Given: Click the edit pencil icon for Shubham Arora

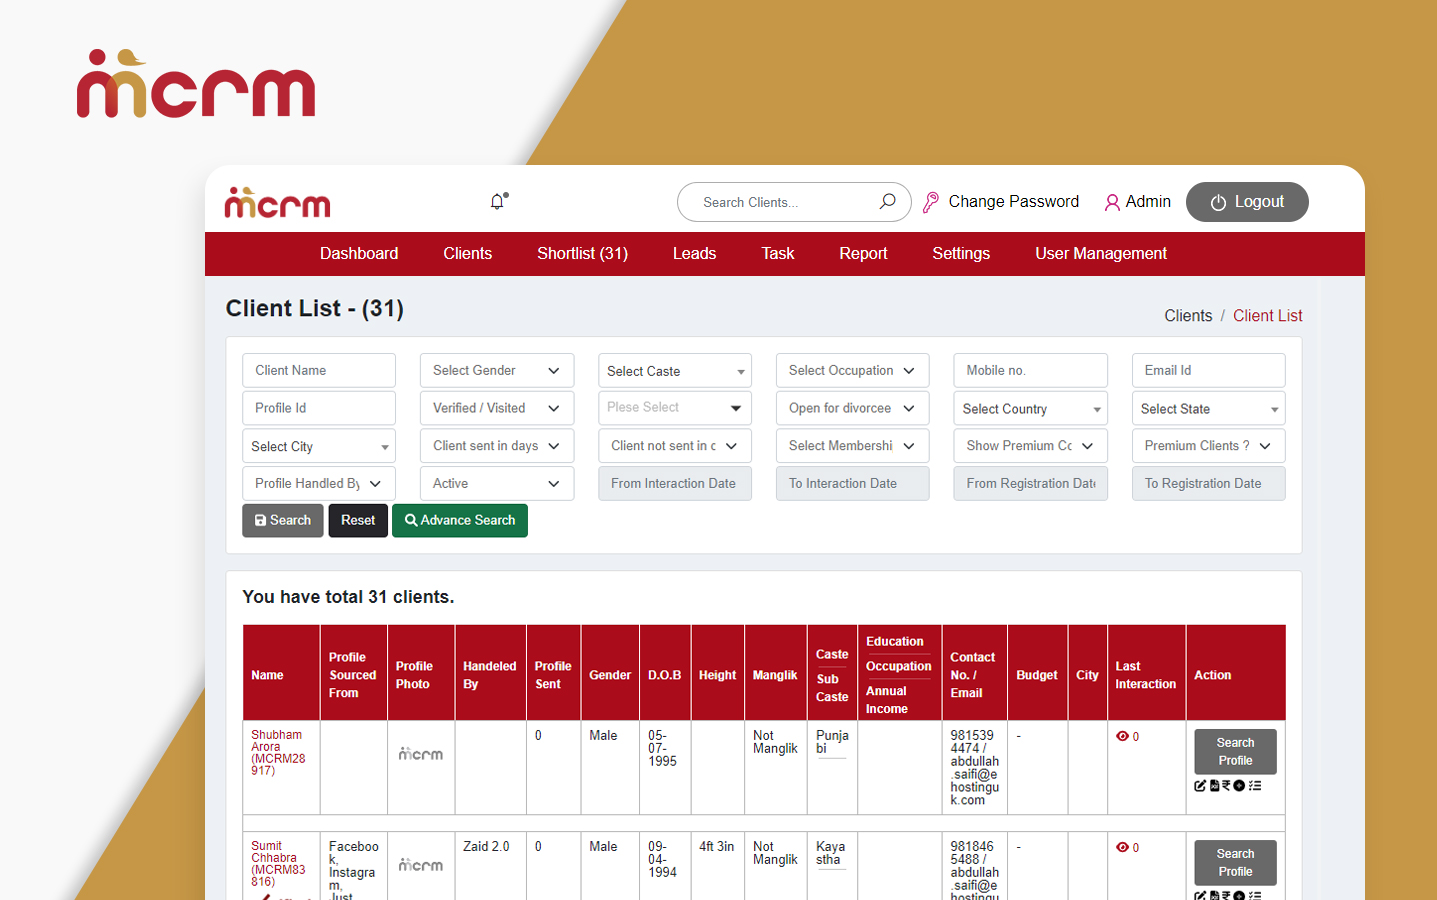Looking at the screenshot, I should 1200,785.
